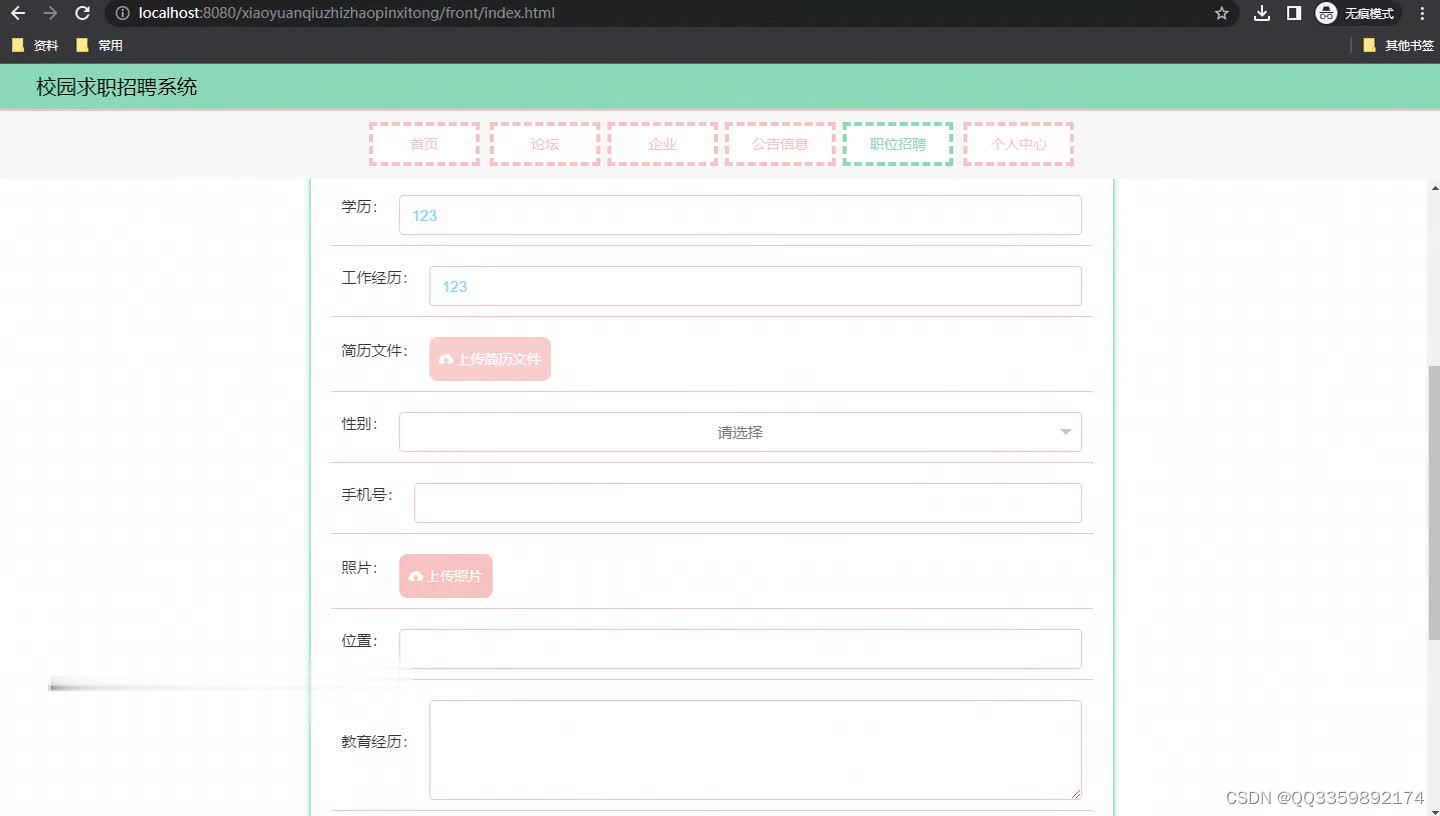Viewport: 1440px width, 816px height.
Task: Click the 教育经历 text area
Action: [x=755, y=750]
